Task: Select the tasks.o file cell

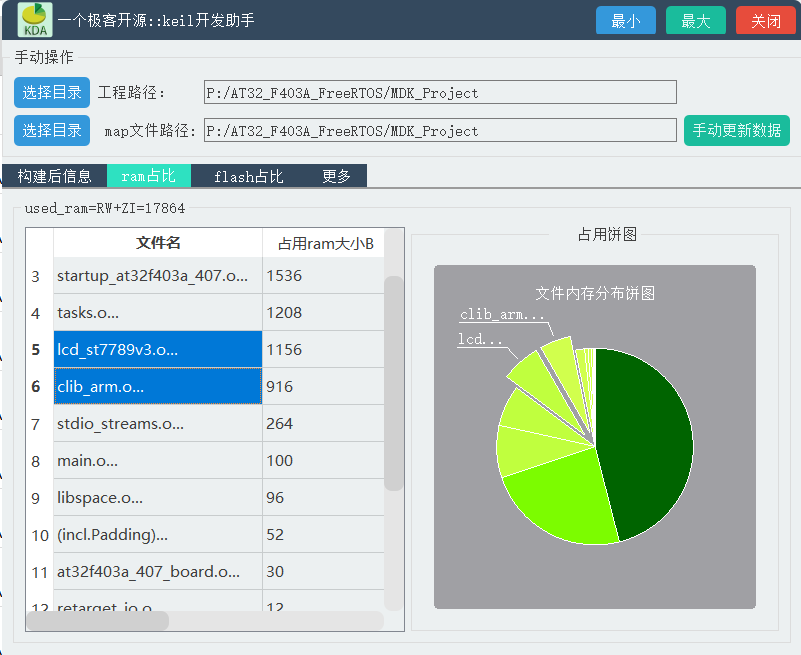Action: pyautogui.click(x=158, y=313)
